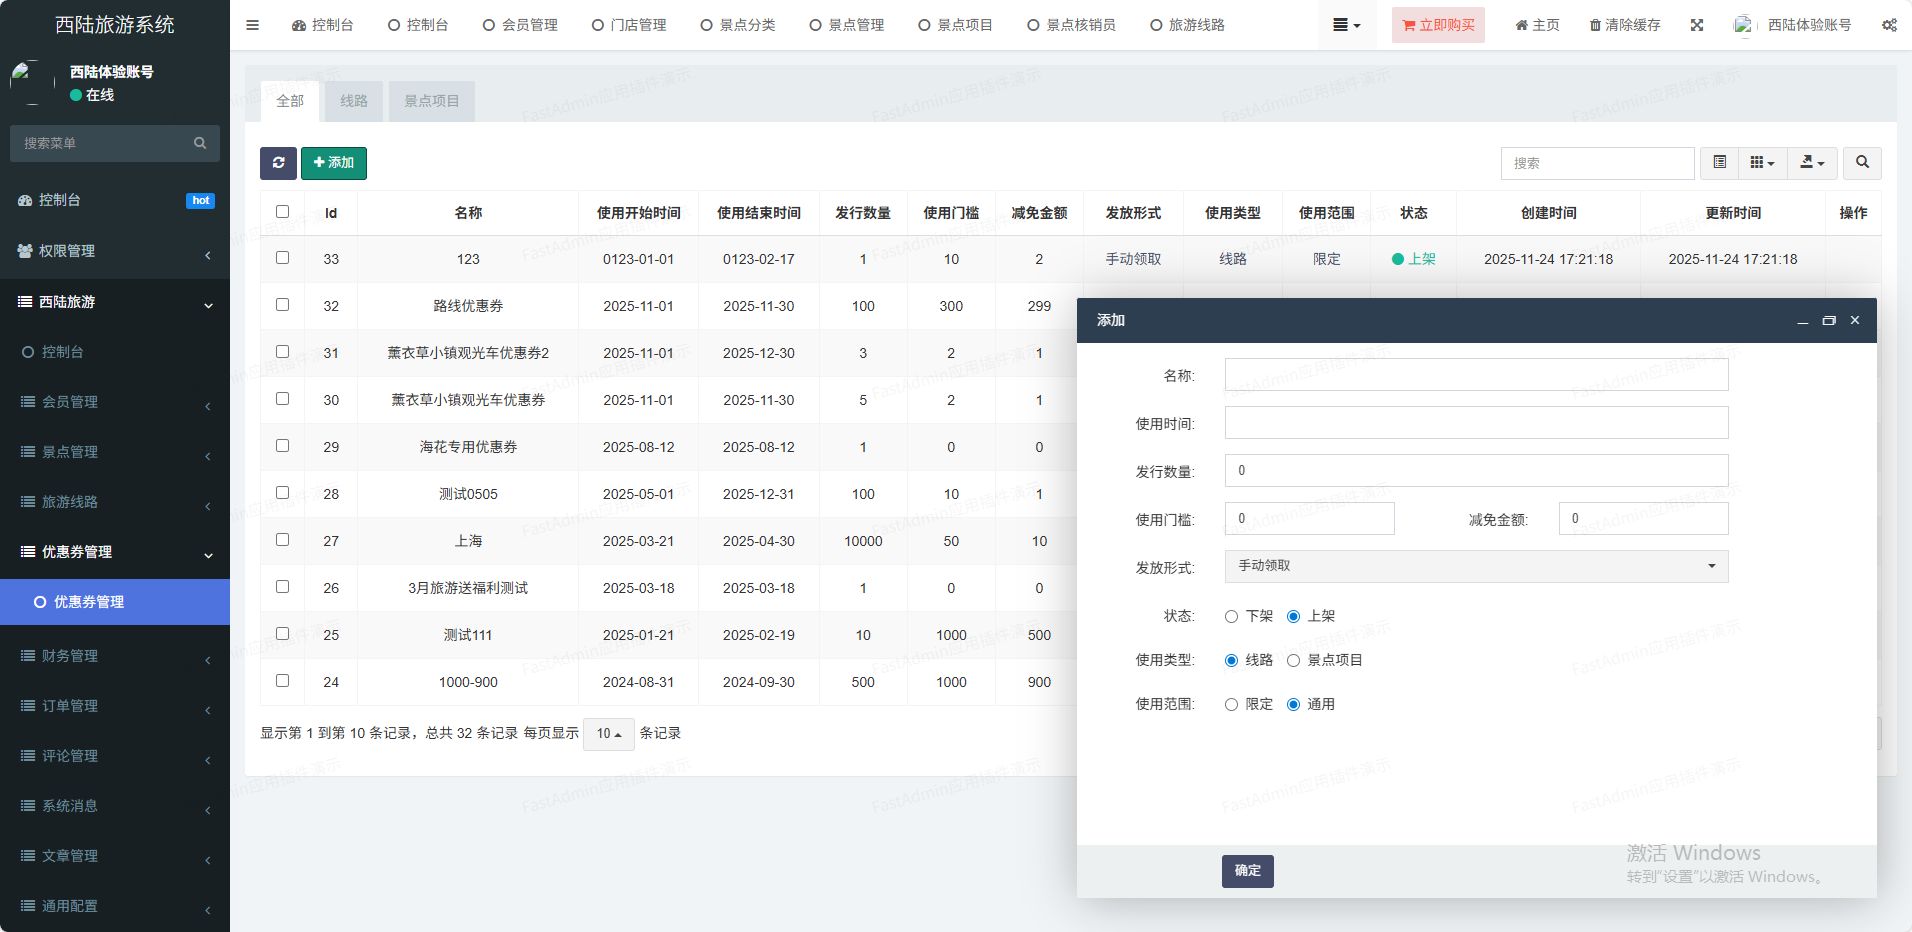Open the settings gears icon
This screenshot has height=932, width=1912.
(1889, 25)
